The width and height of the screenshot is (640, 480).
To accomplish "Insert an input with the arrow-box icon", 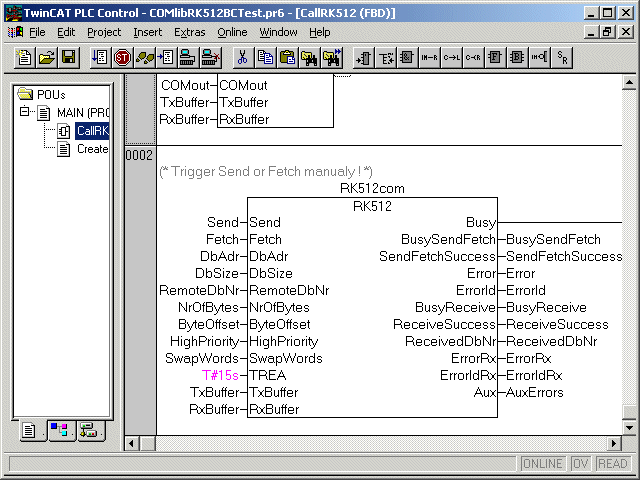I will pos(363,58).
